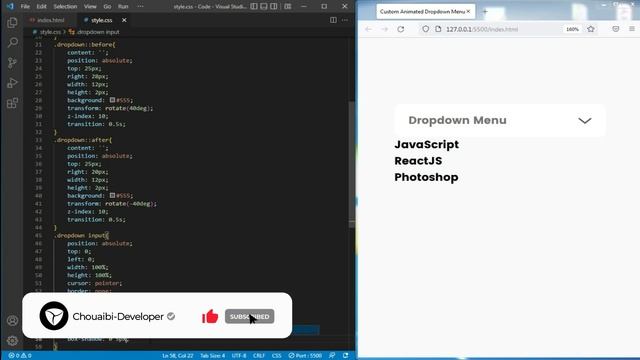Open the Selection menu
The width and height of the screenshot is (640, 360).
pos(65,7)
